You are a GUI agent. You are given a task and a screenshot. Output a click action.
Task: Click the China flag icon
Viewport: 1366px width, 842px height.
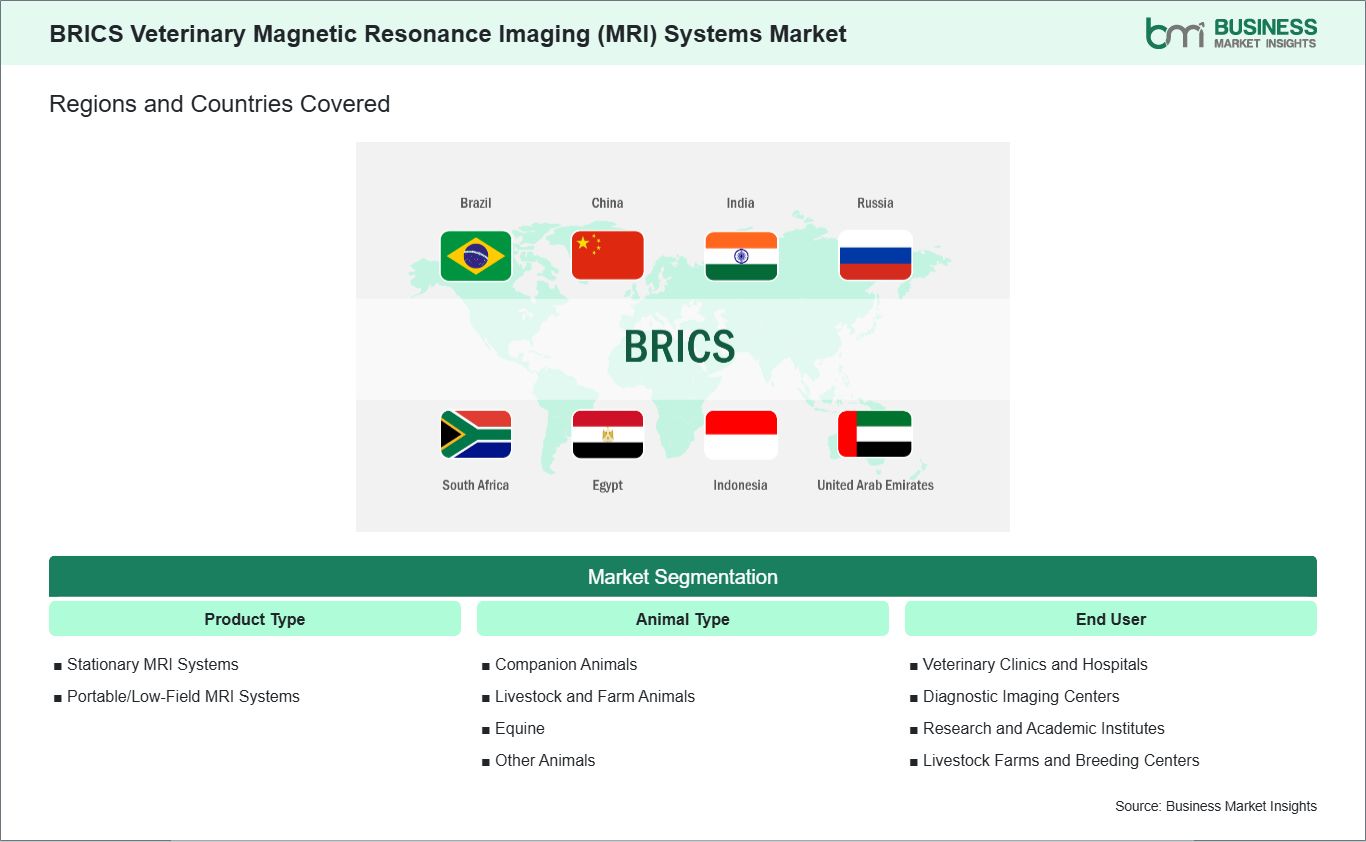608,256
